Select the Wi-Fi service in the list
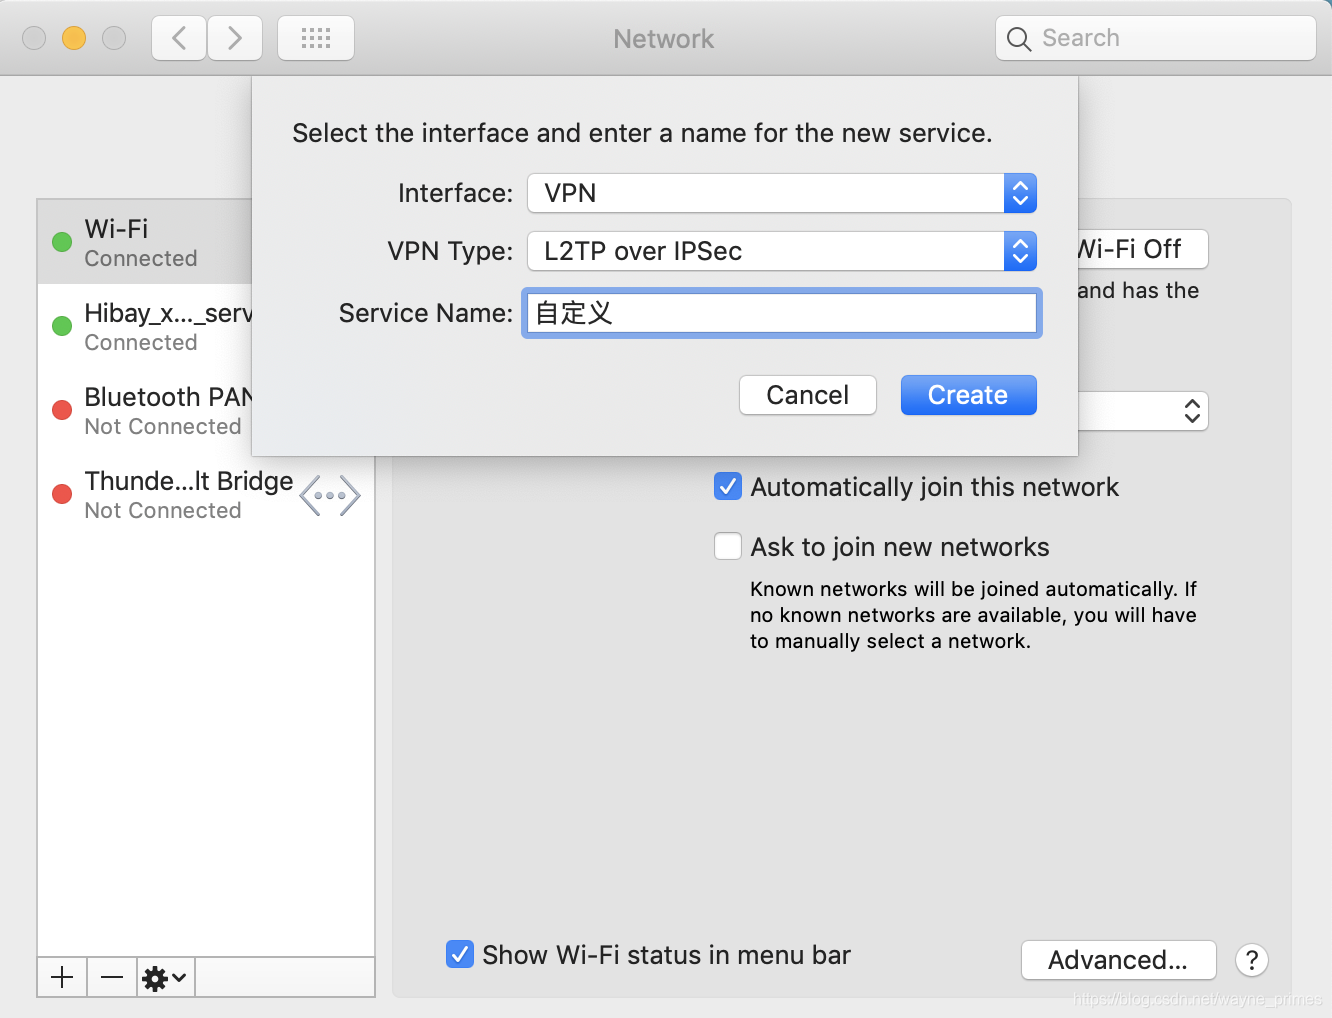 (x=145, y=242)
